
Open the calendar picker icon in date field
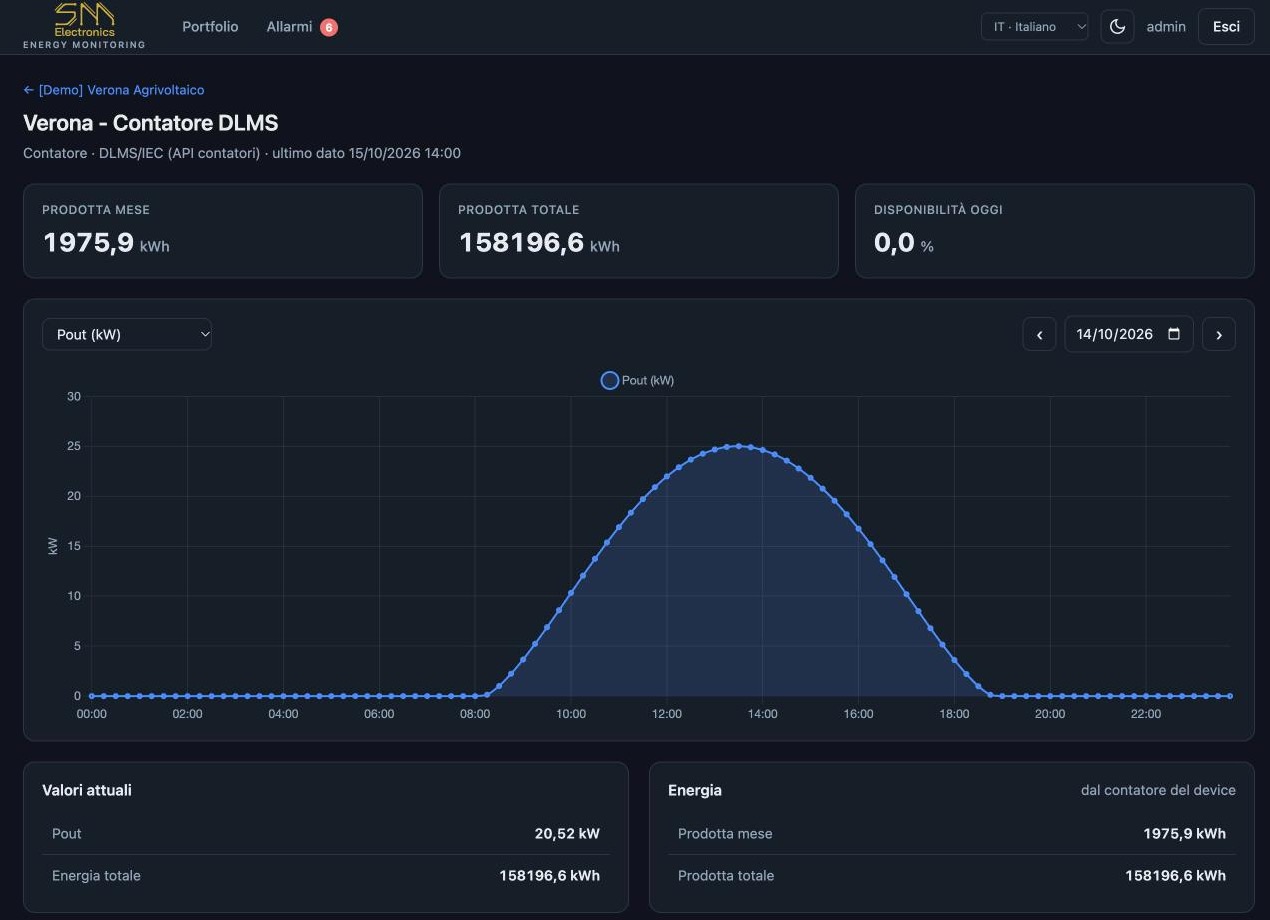[1174, 334]
